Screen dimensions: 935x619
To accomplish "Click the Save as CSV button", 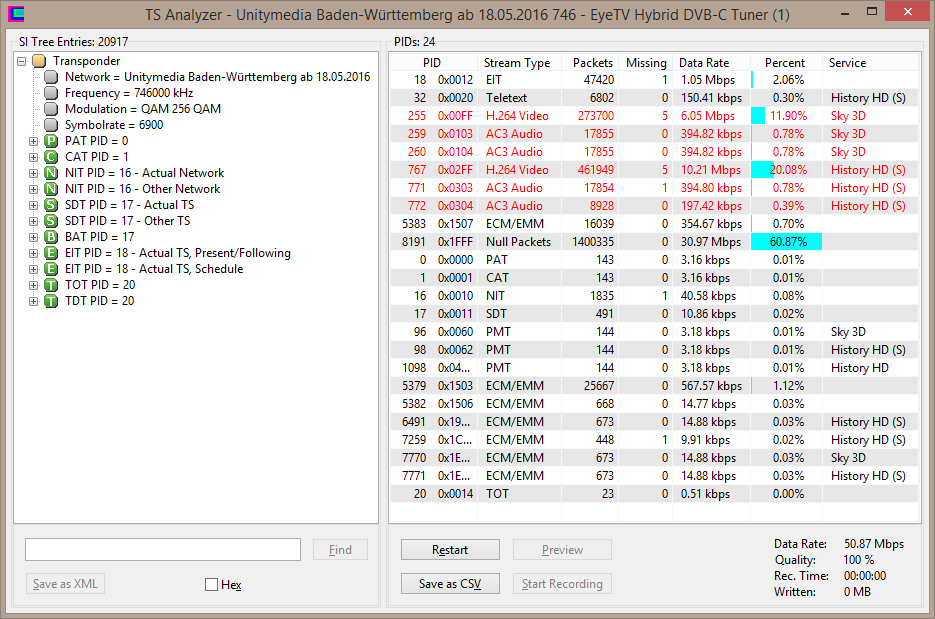I will [450, 584].
